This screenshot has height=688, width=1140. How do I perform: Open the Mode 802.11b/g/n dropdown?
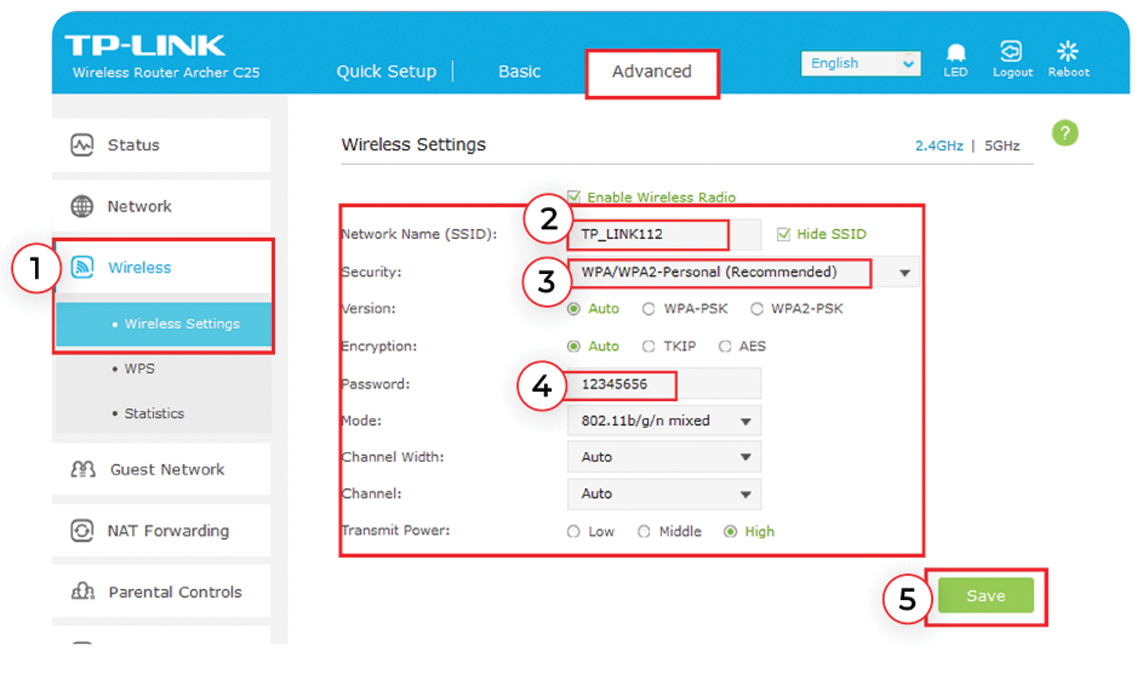(664, 421)
